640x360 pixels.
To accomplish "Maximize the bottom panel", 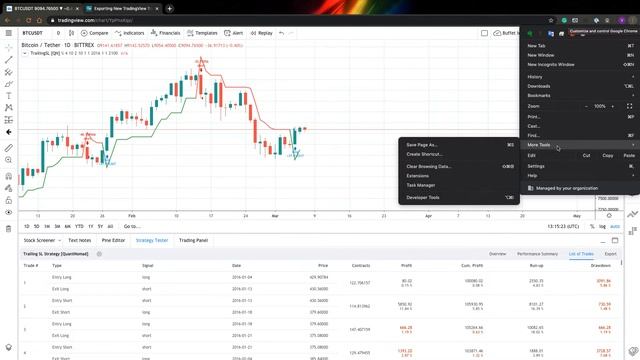I will (x=615, y=240).
